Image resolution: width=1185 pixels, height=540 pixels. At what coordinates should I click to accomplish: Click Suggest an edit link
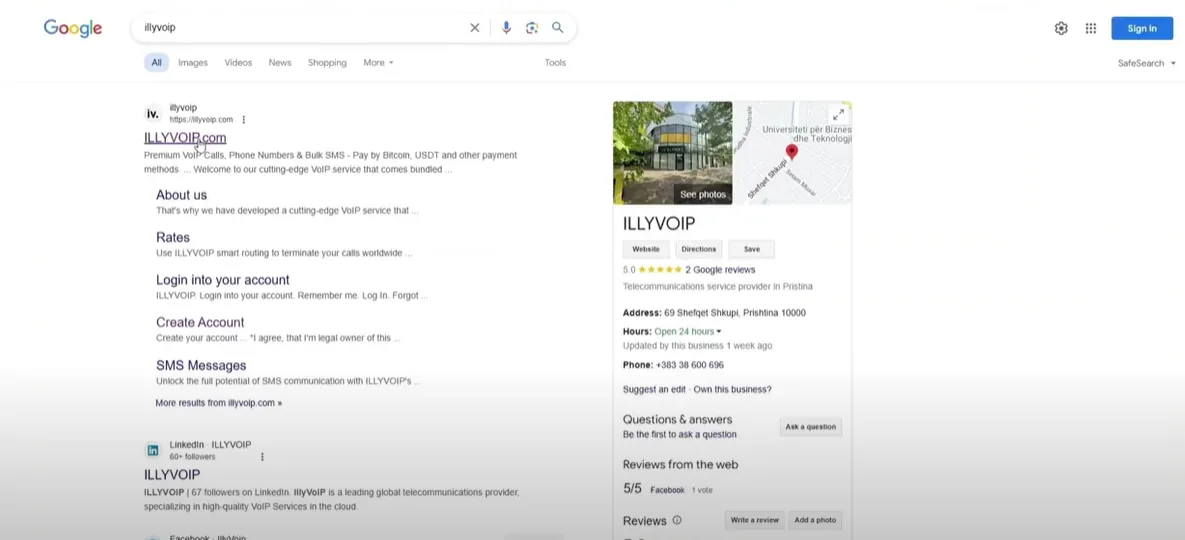coord(654,390)
